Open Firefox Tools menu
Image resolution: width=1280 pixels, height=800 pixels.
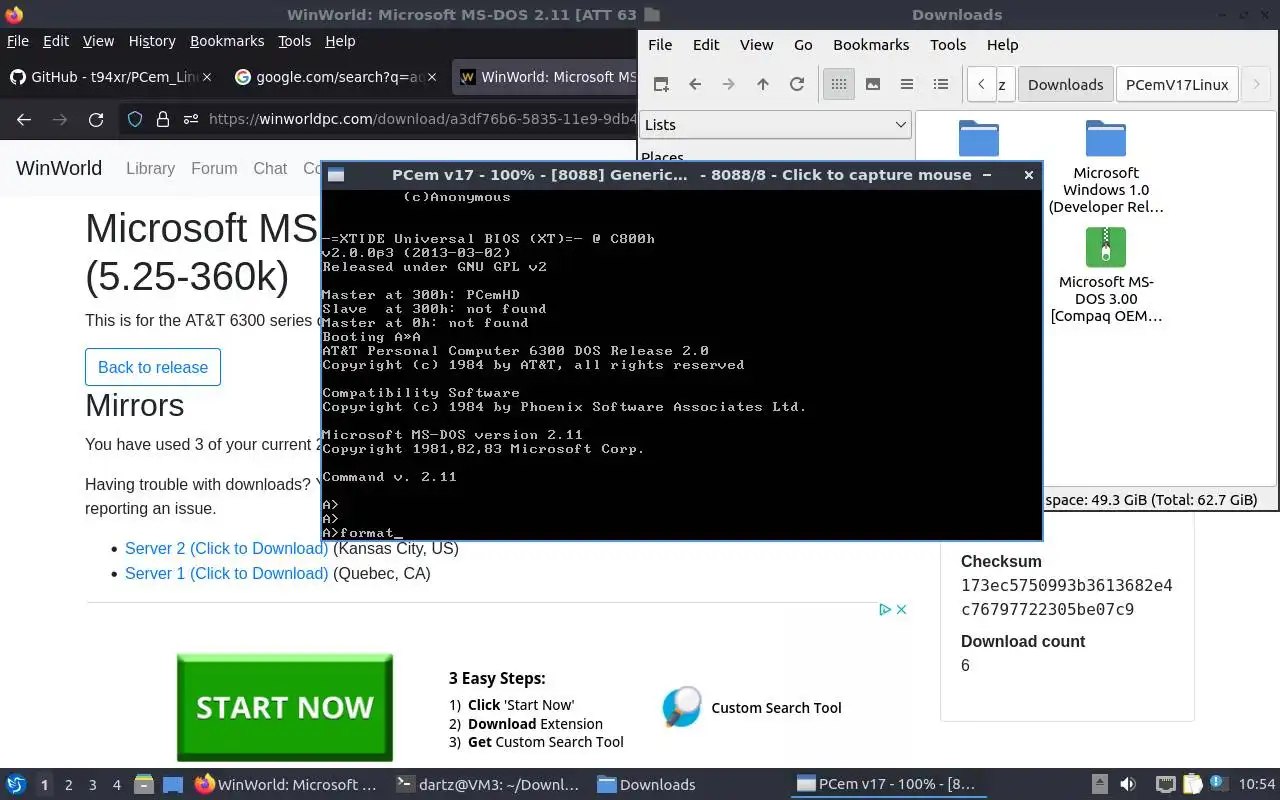294,41
